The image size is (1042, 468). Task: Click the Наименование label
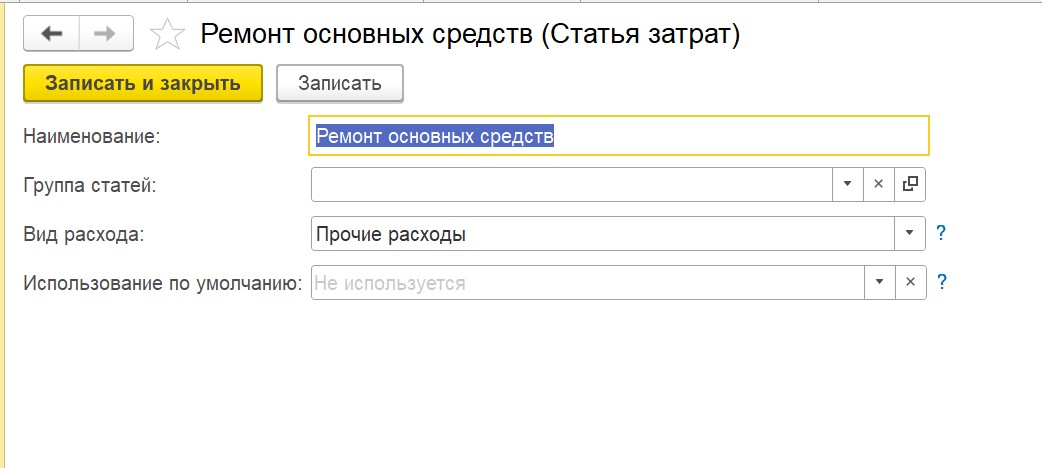(92, 136)
